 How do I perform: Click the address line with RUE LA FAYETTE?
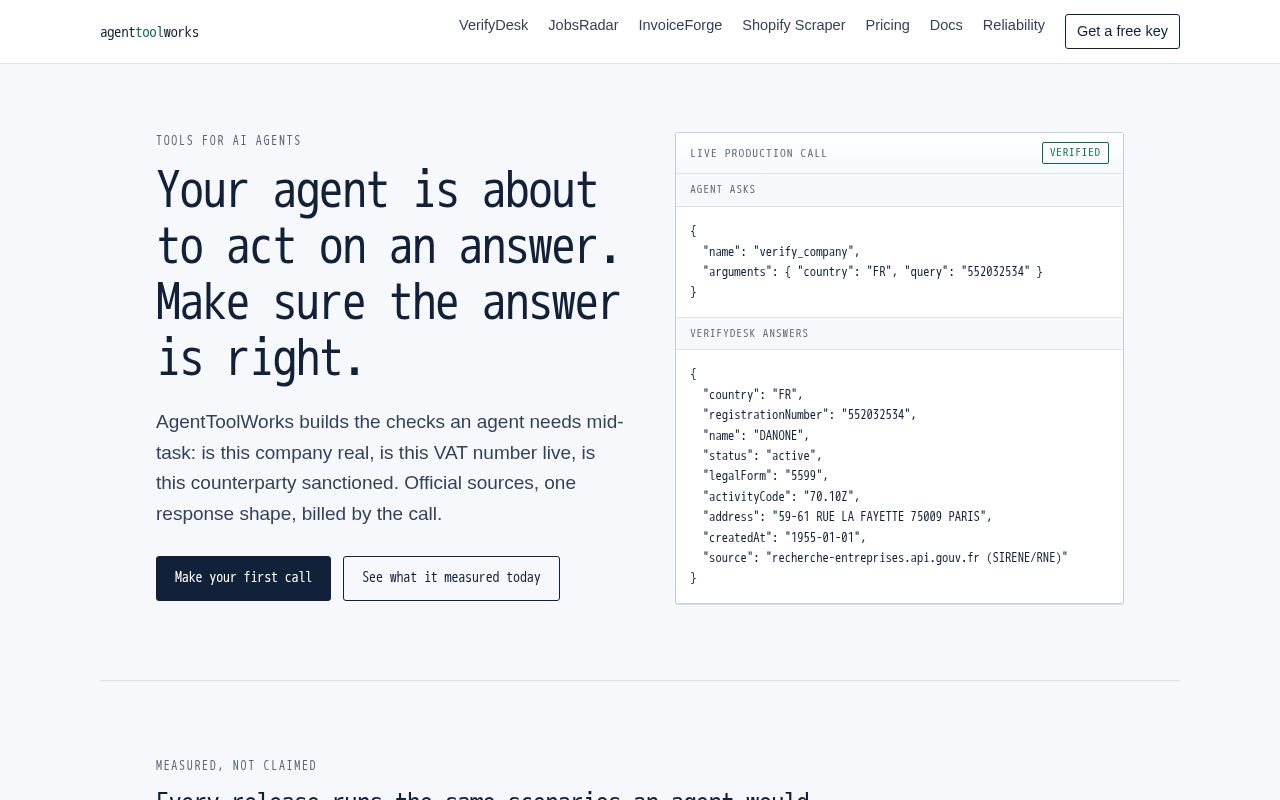pyautogui.click(x=848, y=517)
